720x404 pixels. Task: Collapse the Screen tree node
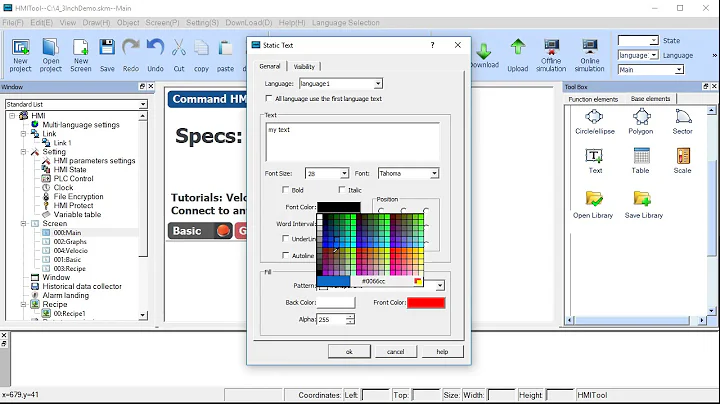[x=23, y=224]
